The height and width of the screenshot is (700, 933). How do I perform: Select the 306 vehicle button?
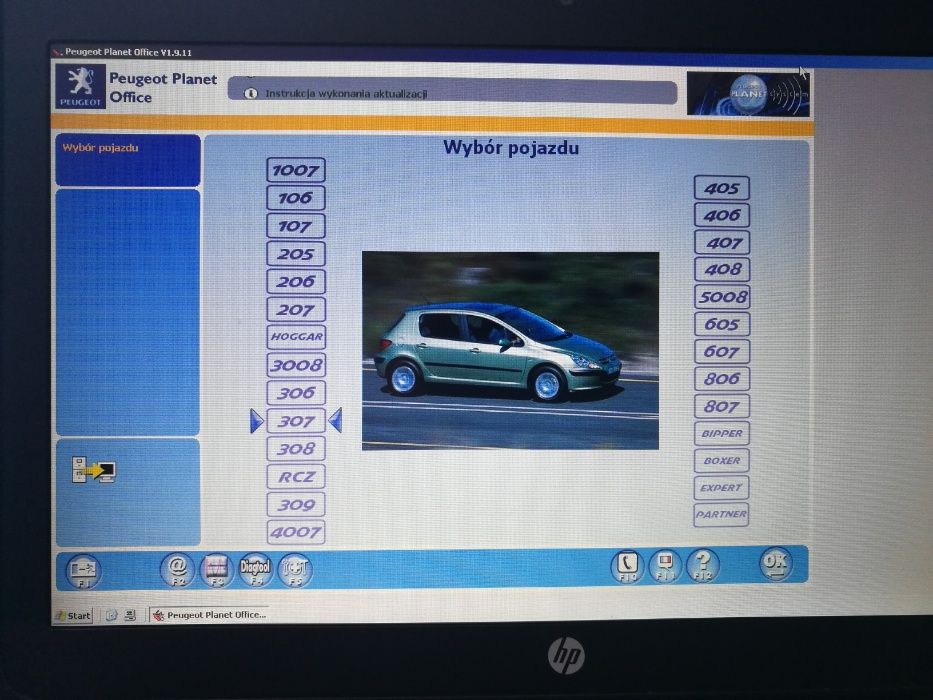click(x=296, y=393)
